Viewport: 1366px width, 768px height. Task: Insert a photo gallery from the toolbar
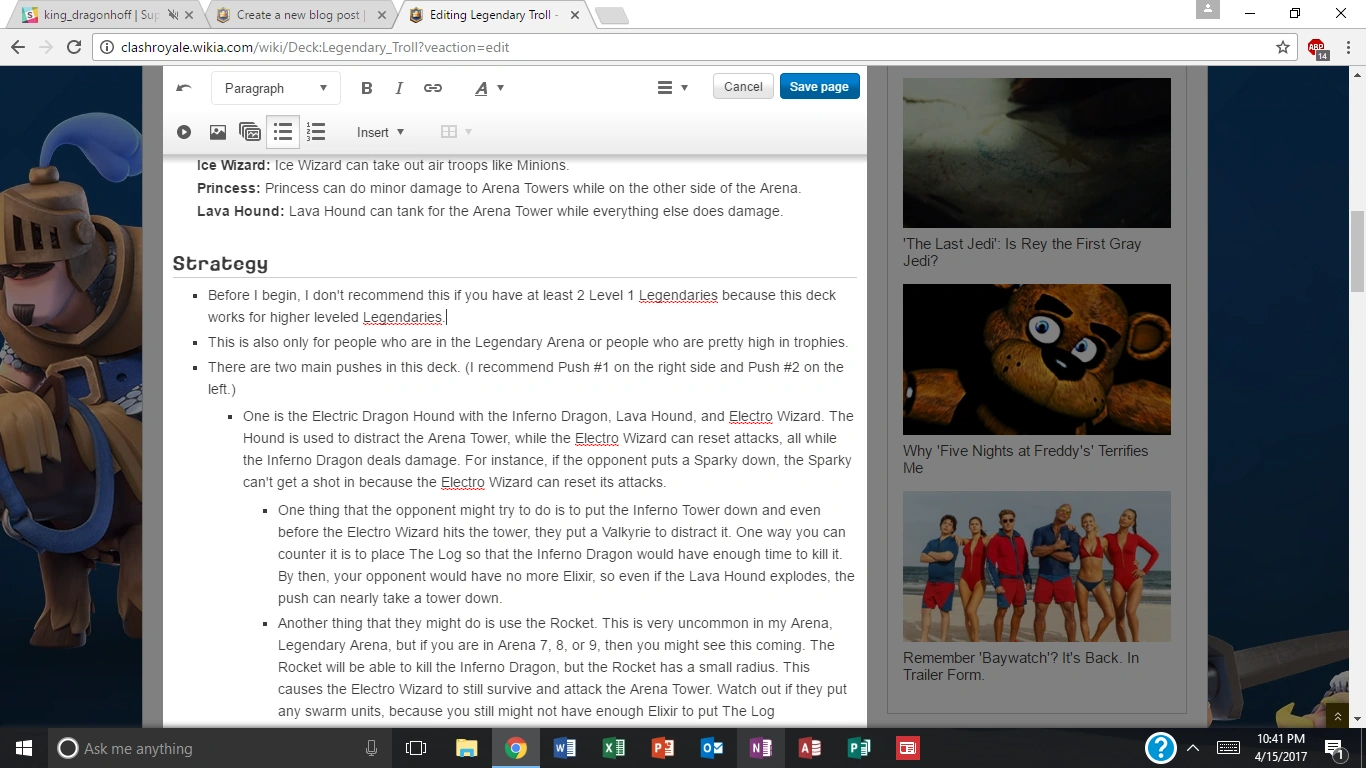[x=250, y=132]
